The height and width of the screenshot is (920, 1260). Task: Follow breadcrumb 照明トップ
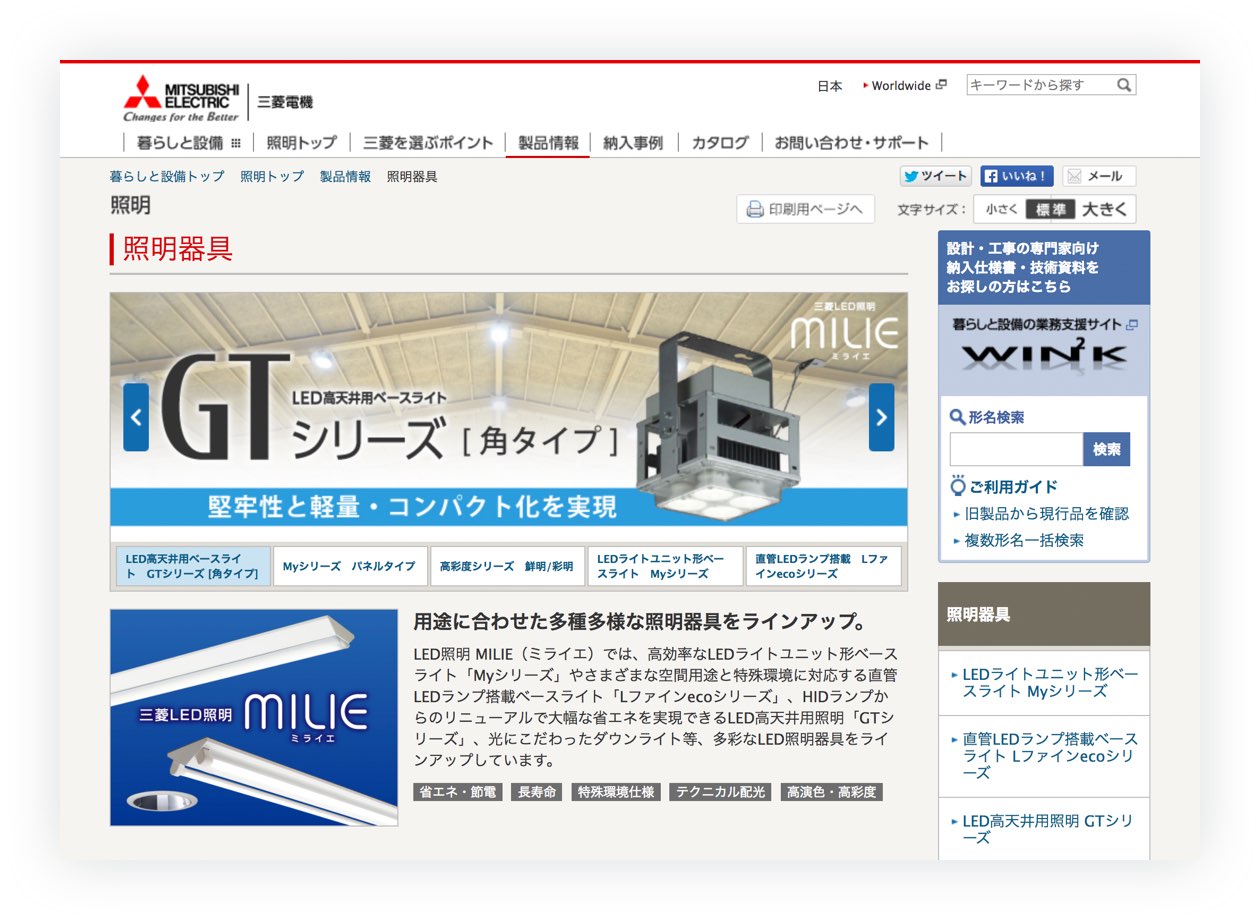(x=272, y=176)
